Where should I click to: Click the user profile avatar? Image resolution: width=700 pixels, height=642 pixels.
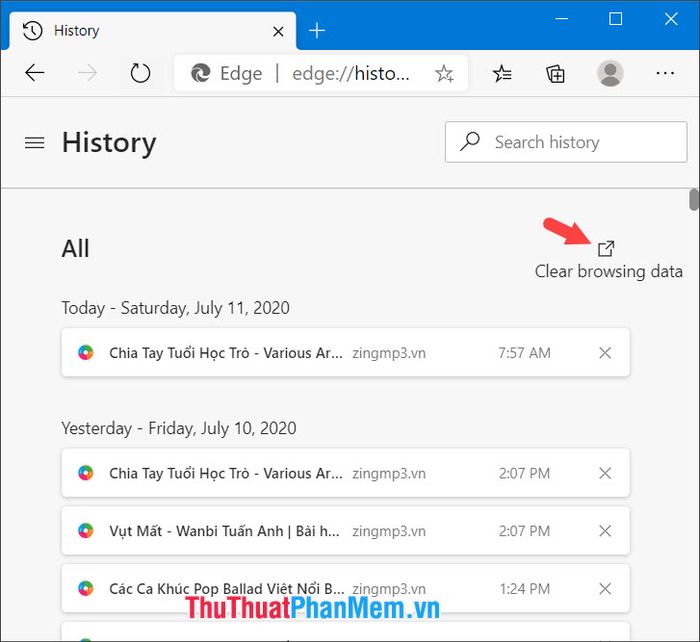click(610, 73)
